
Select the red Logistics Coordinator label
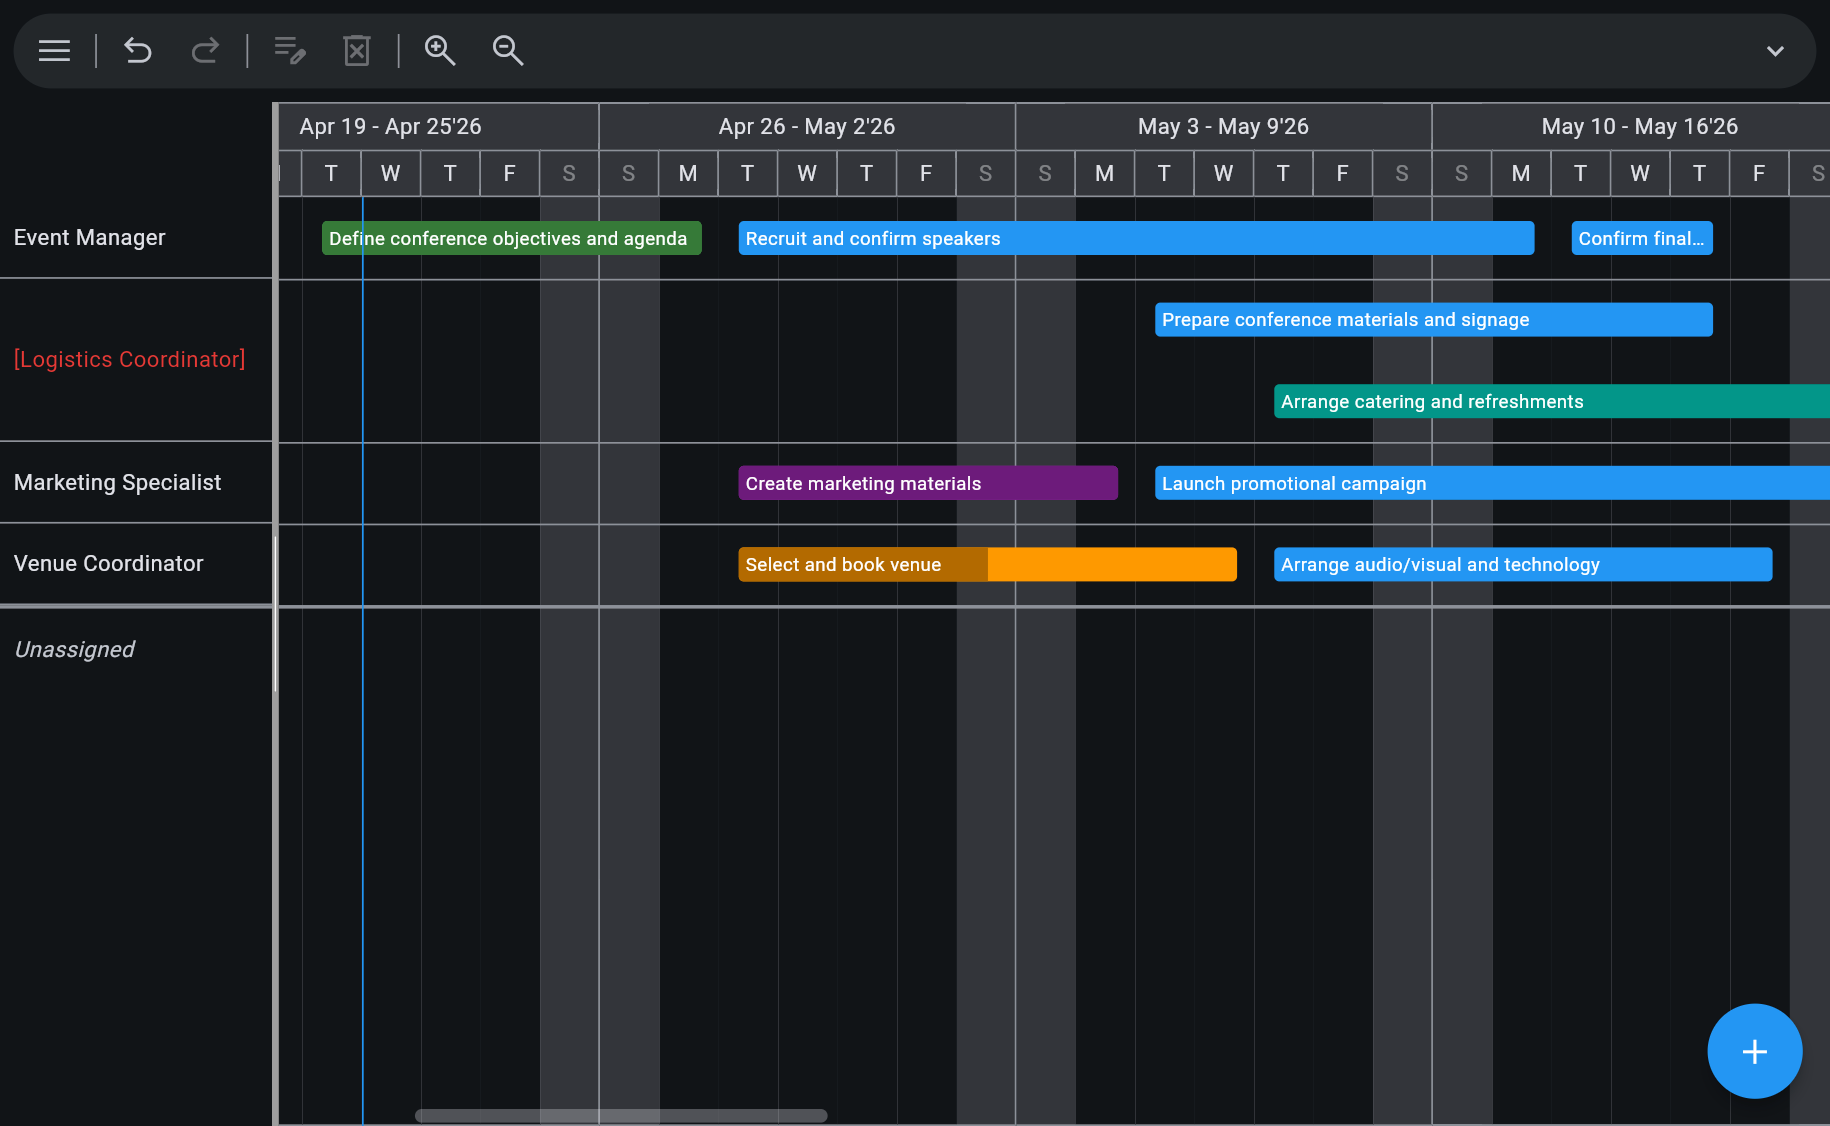click(129, 360)
